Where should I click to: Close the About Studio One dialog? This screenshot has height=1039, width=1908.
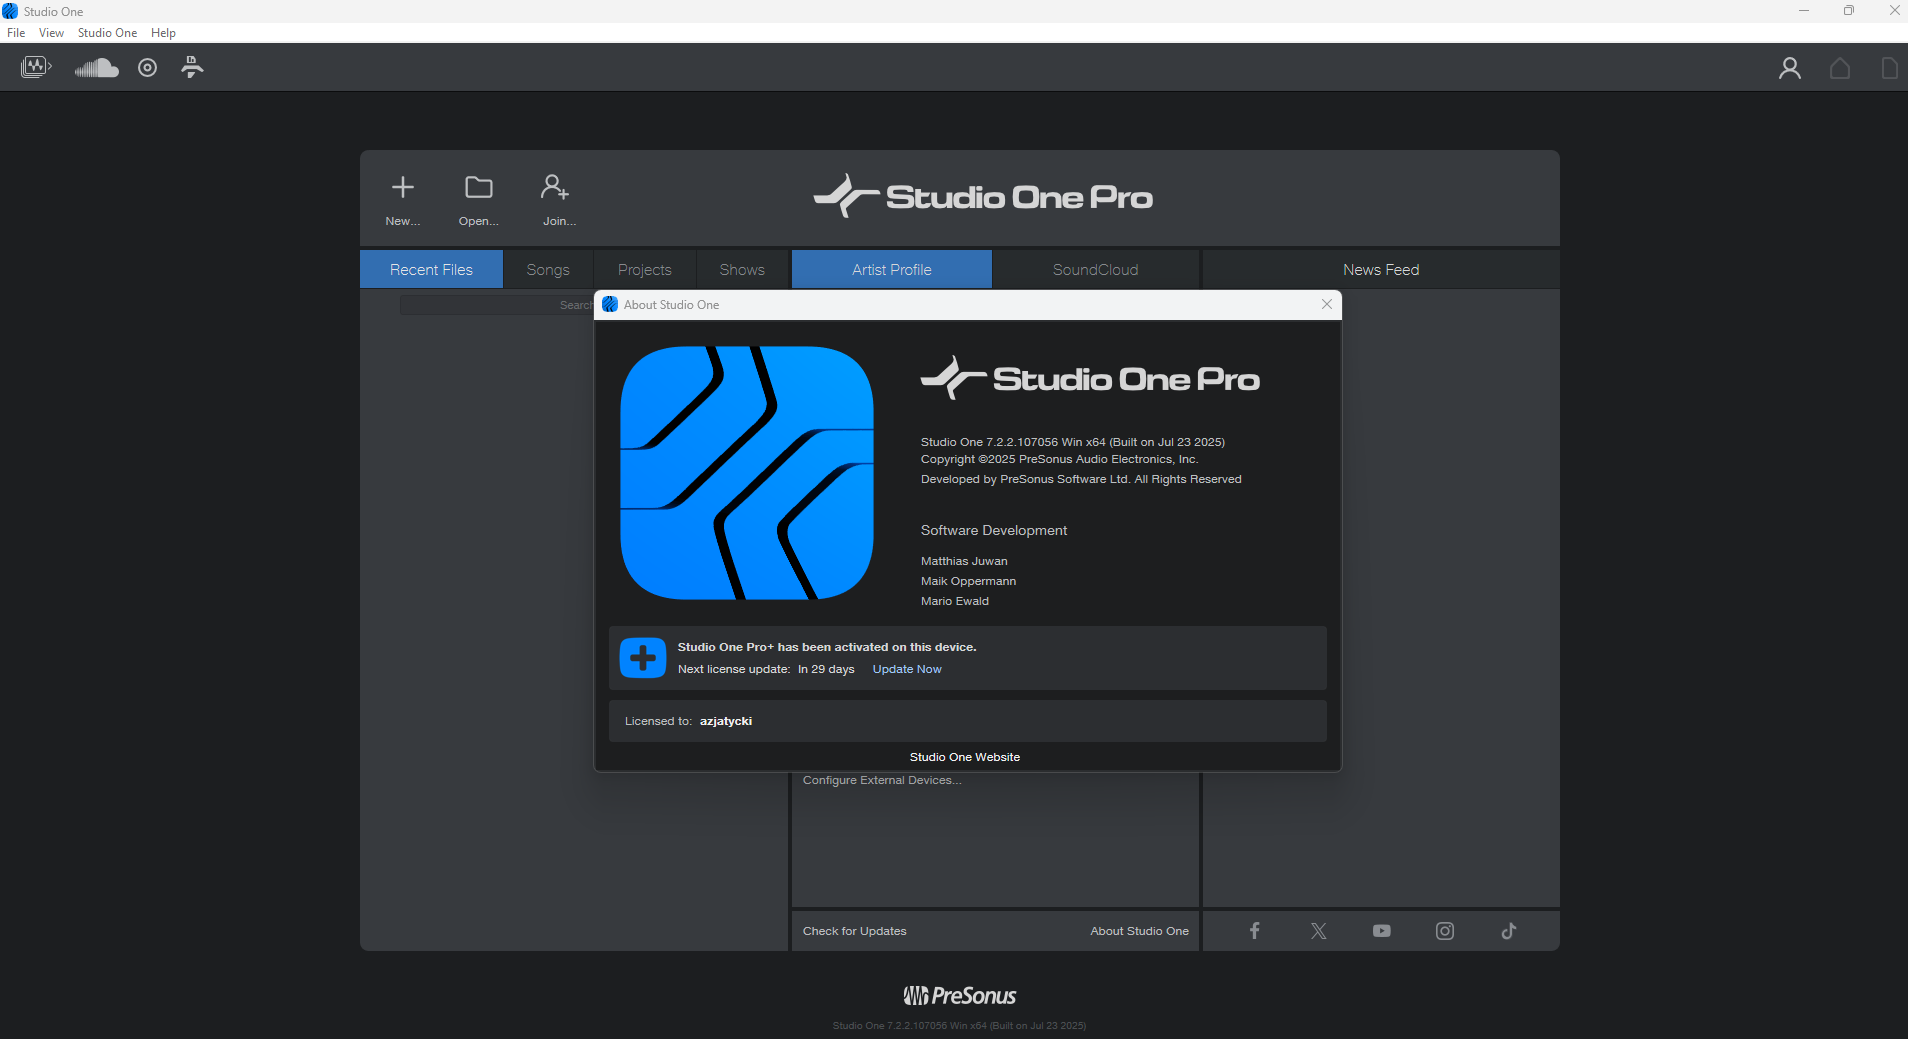[x=1327, y=304]
